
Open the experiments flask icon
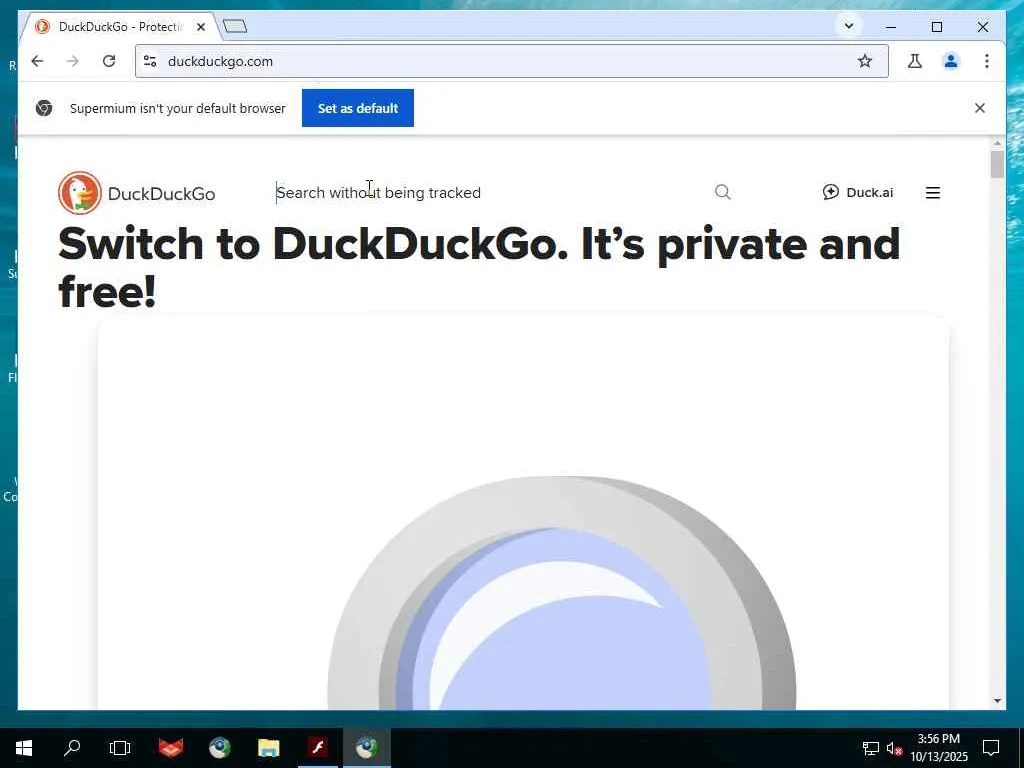pos(915,61)
